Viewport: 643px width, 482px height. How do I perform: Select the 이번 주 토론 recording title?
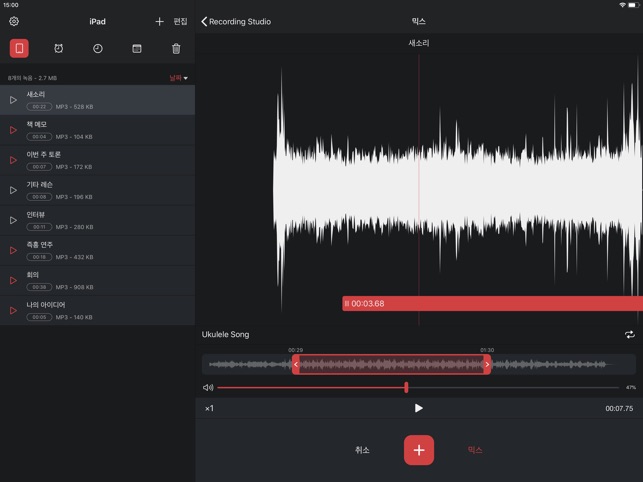pyautogui.click(x=43, y=154)
